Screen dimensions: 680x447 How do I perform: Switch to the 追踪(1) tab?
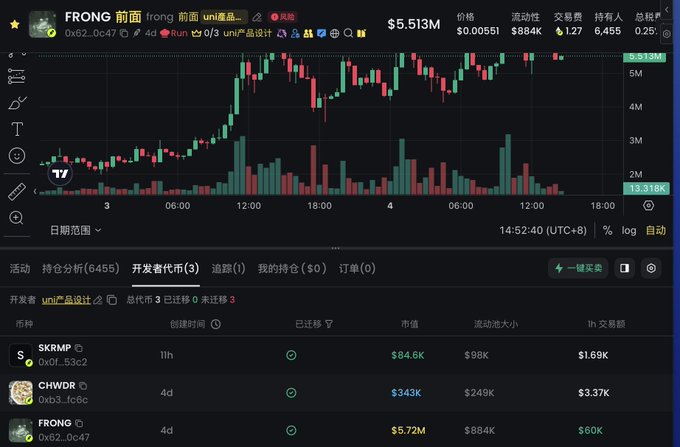tap(229, 268)
